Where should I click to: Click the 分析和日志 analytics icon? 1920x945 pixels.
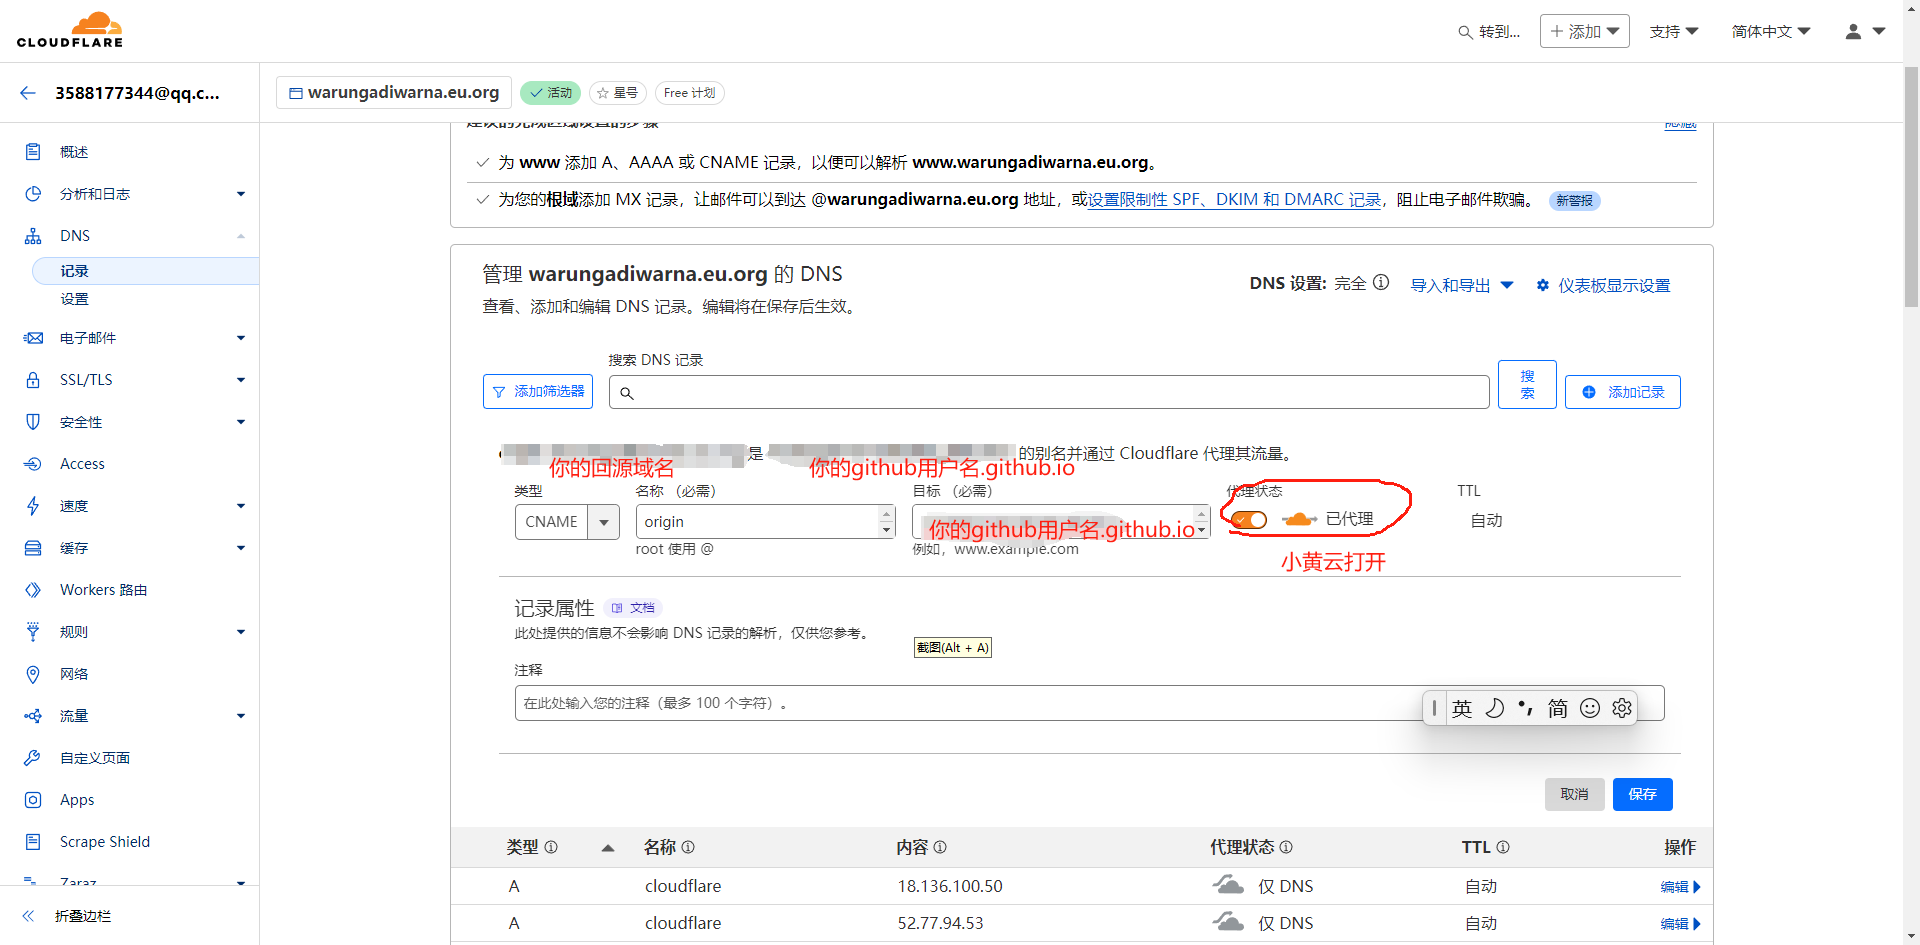33,194
